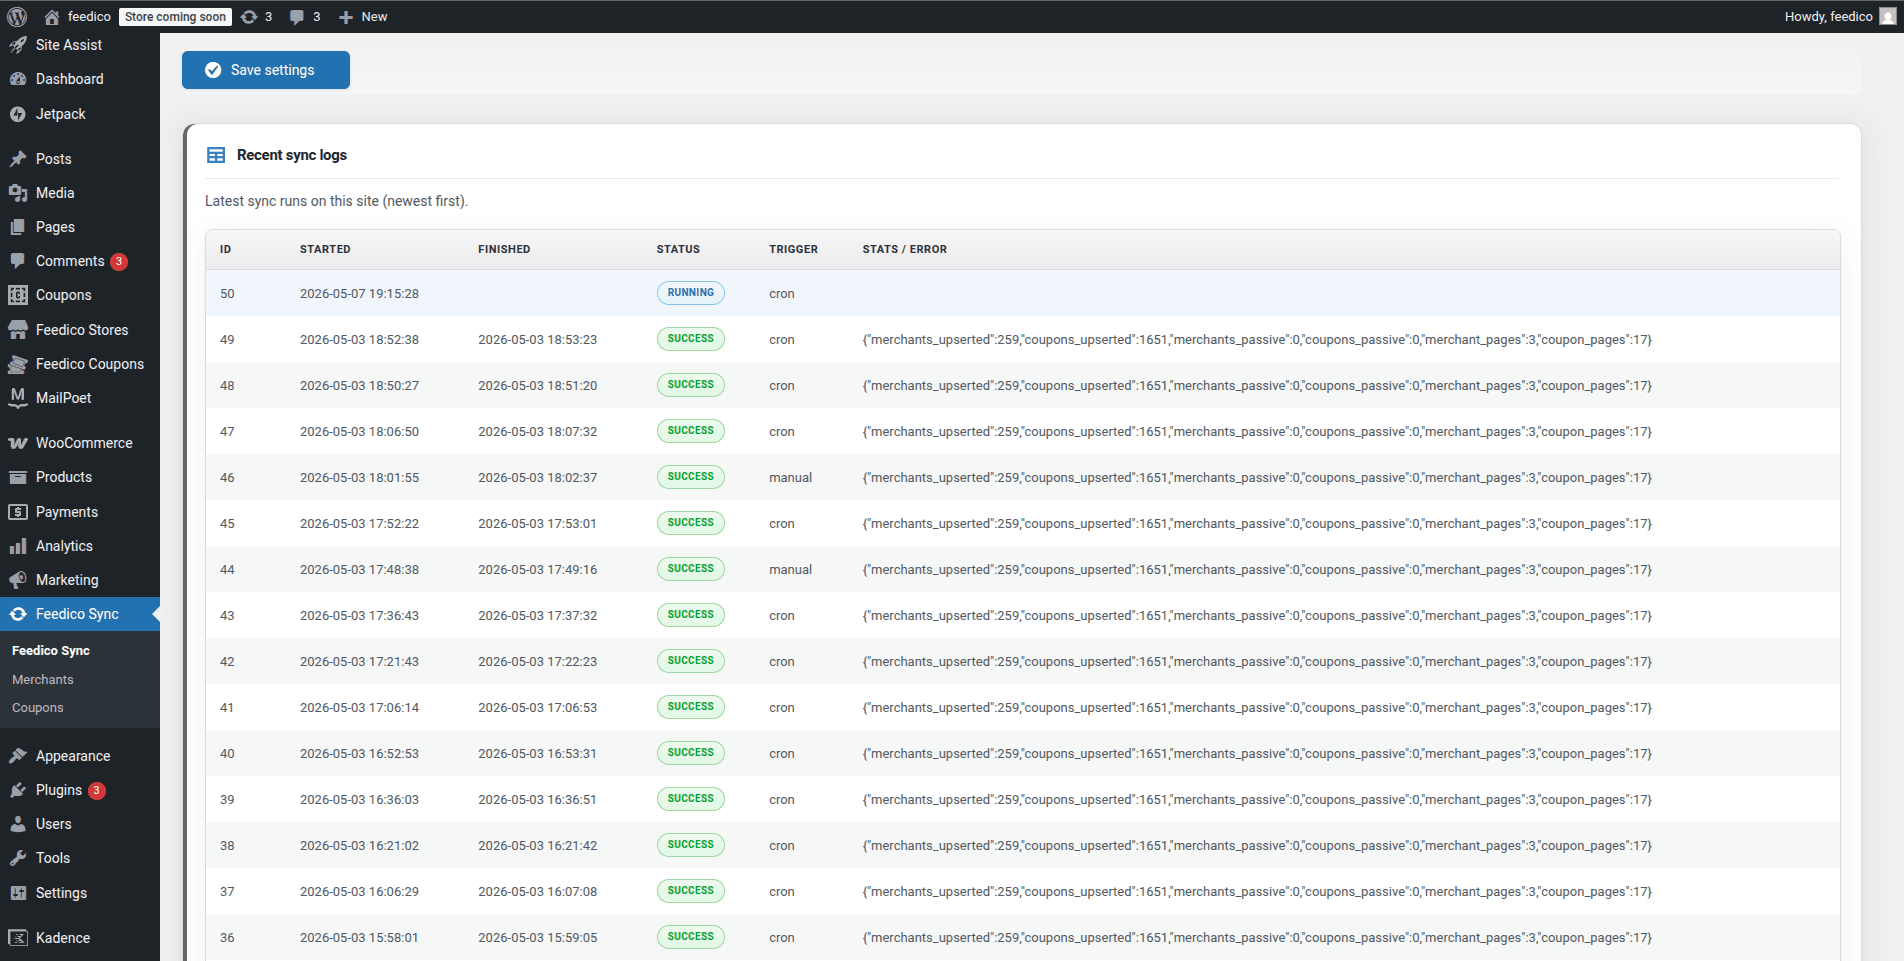The width and height of the screenshot is (1904, 961).
Task: Click the Jetpack lightning icon
Action: [x=18, y=114]
